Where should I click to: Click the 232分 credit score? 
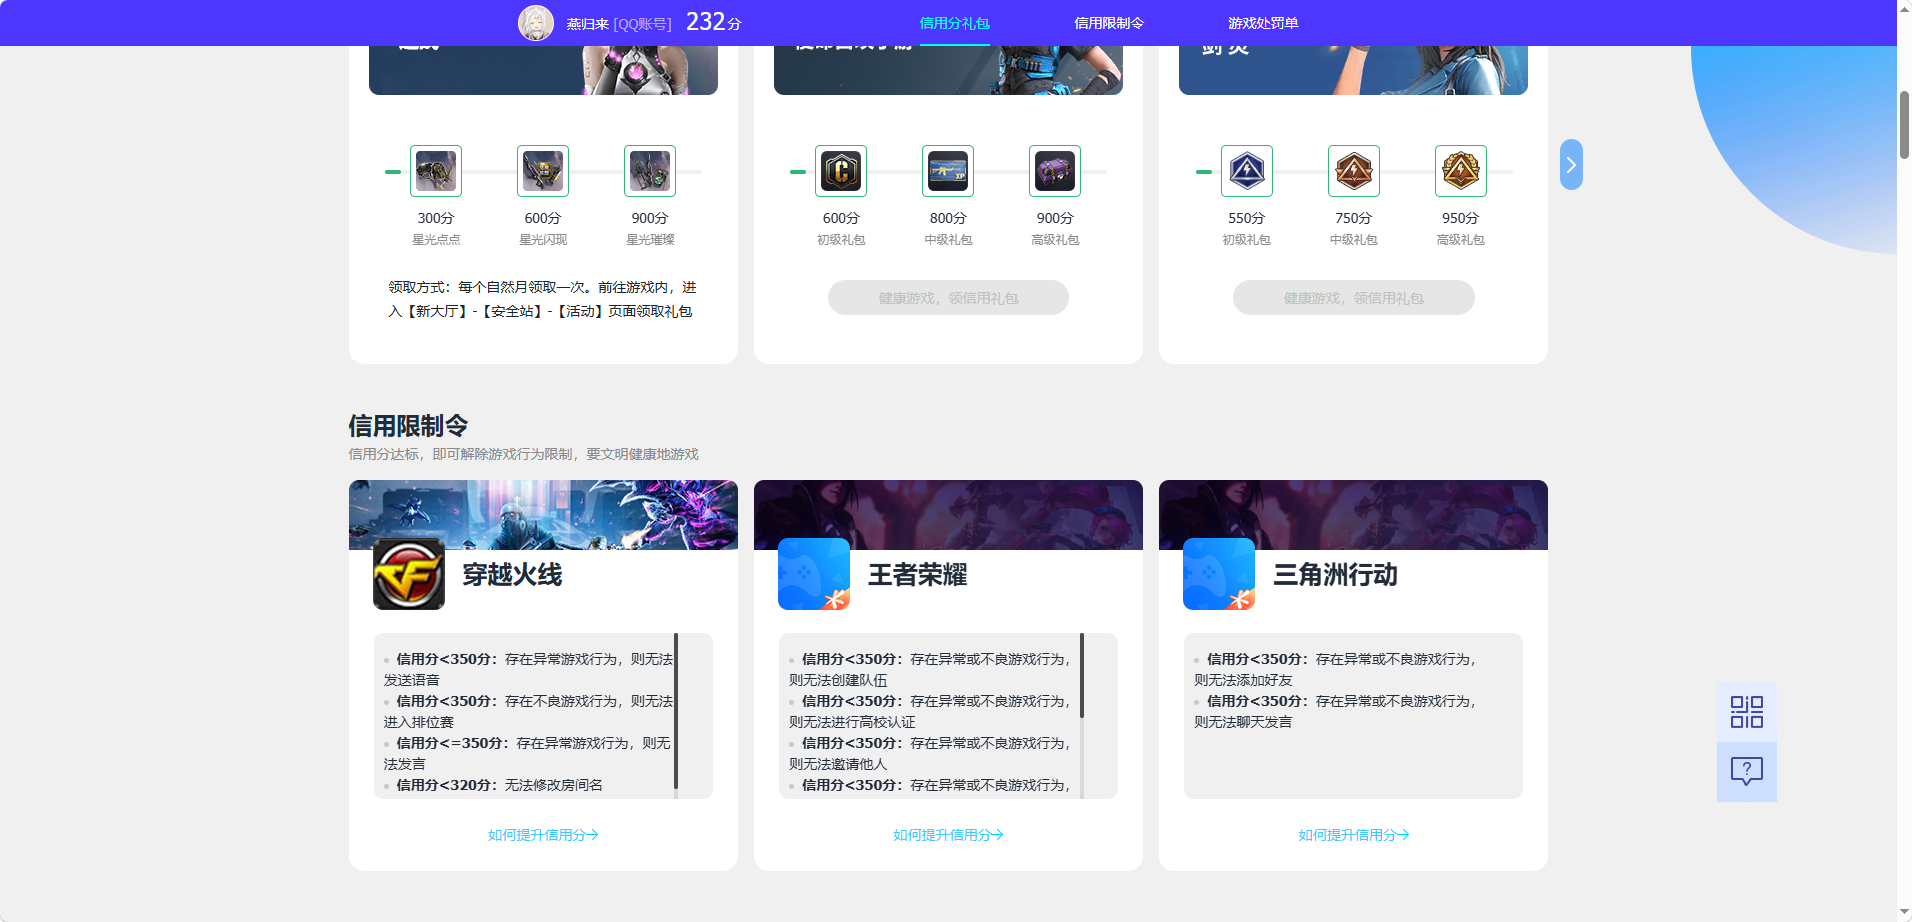714,22
